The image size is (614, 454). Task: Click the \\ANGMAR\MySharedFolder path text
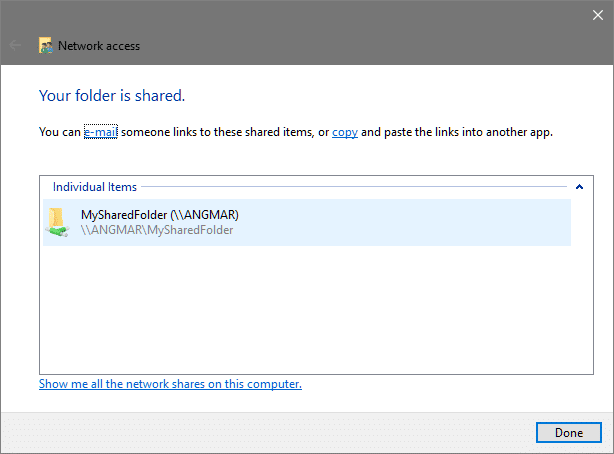point(157,230)
